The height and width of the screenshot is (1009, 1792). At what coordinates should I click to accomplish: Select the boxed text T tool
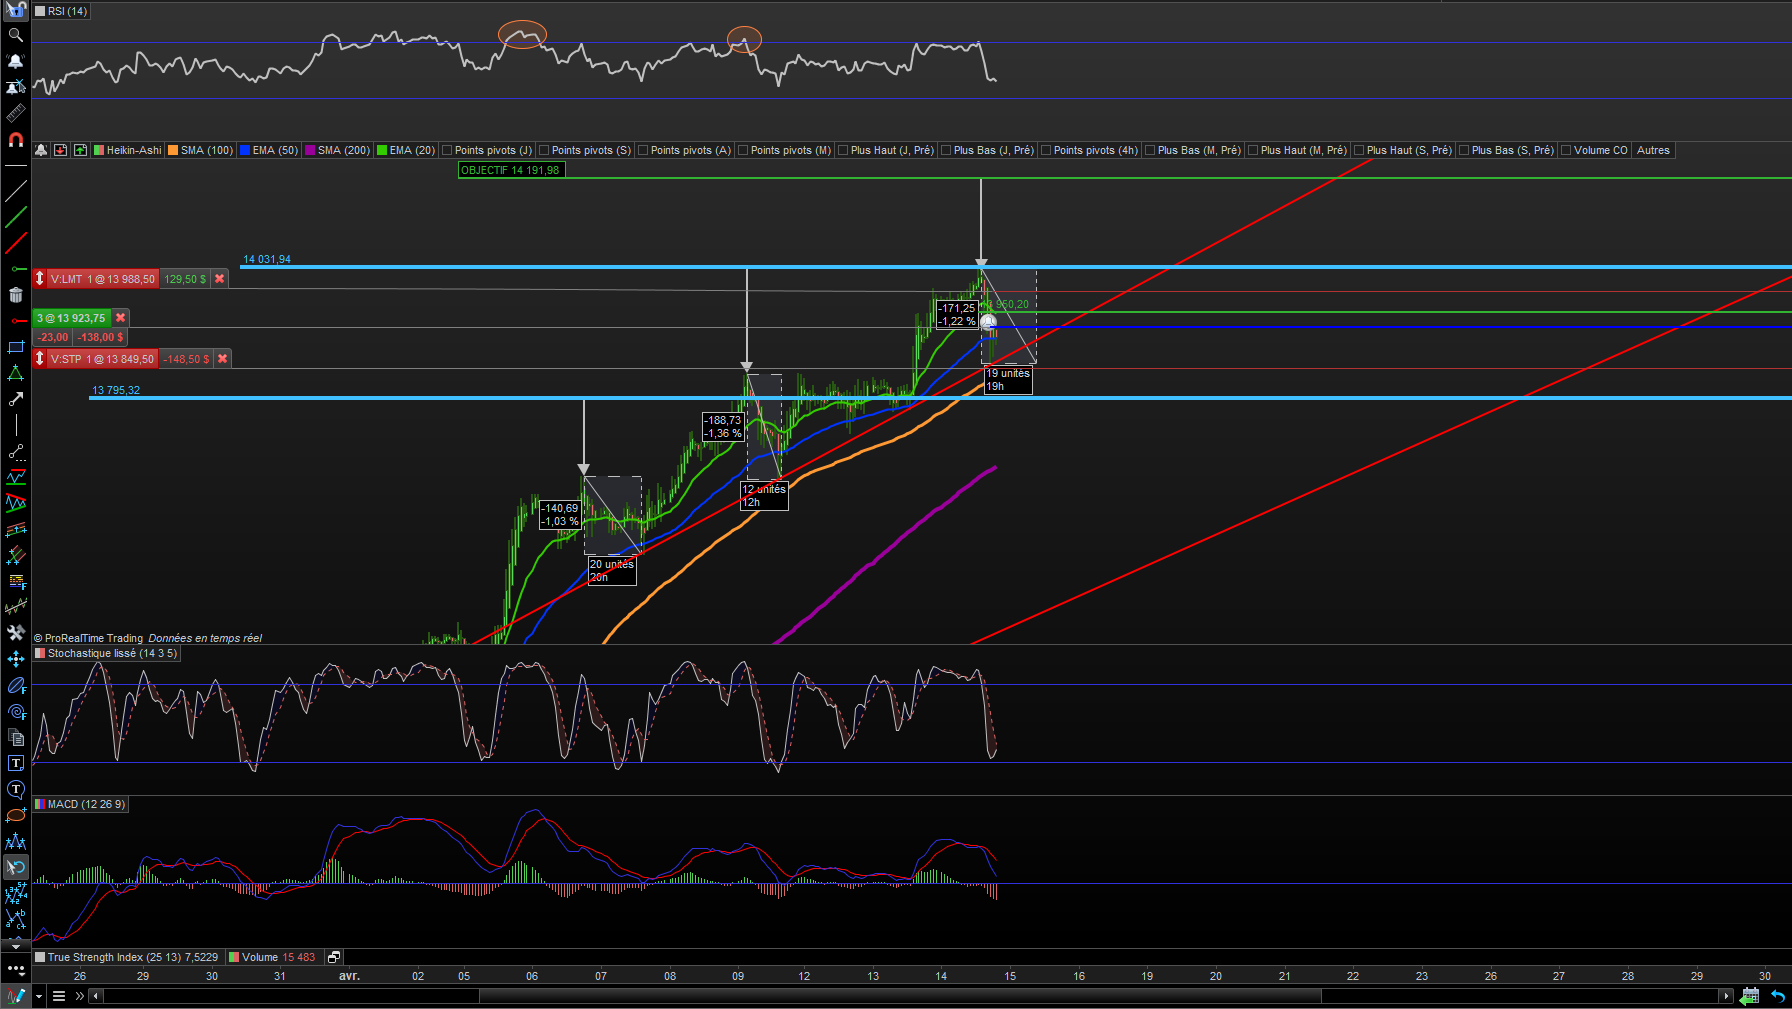pyautogui.click(x=15, y=763)
